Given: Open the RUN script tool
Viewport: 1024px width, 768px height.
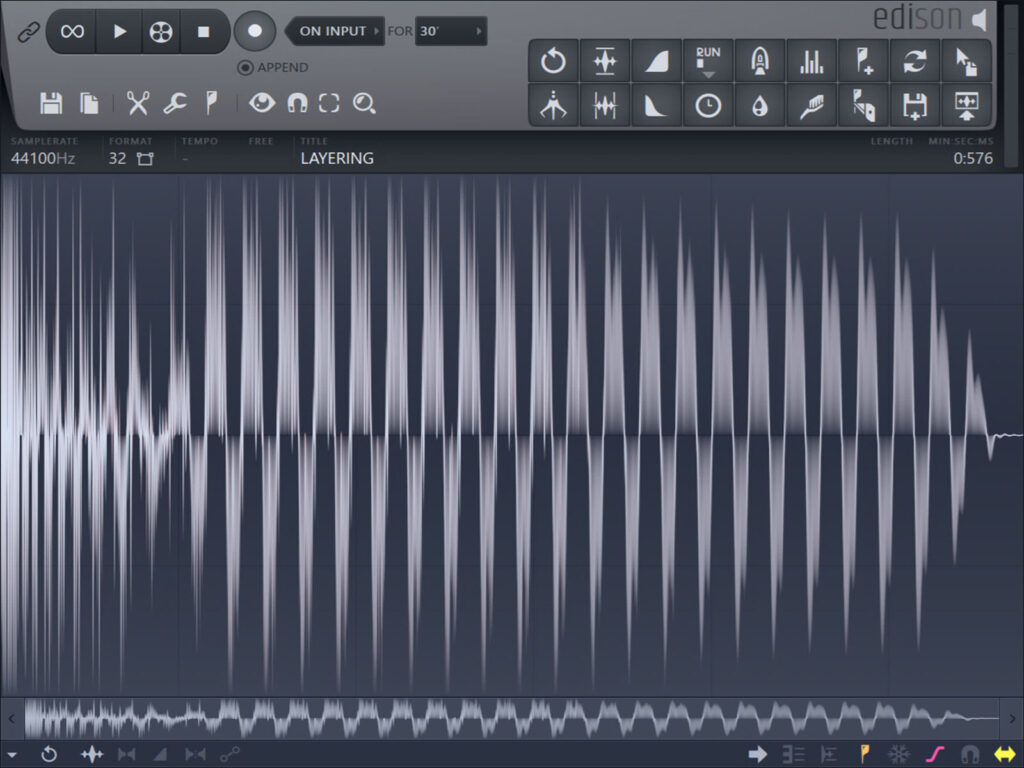Looking at the screenshot, I should point(708,61).
